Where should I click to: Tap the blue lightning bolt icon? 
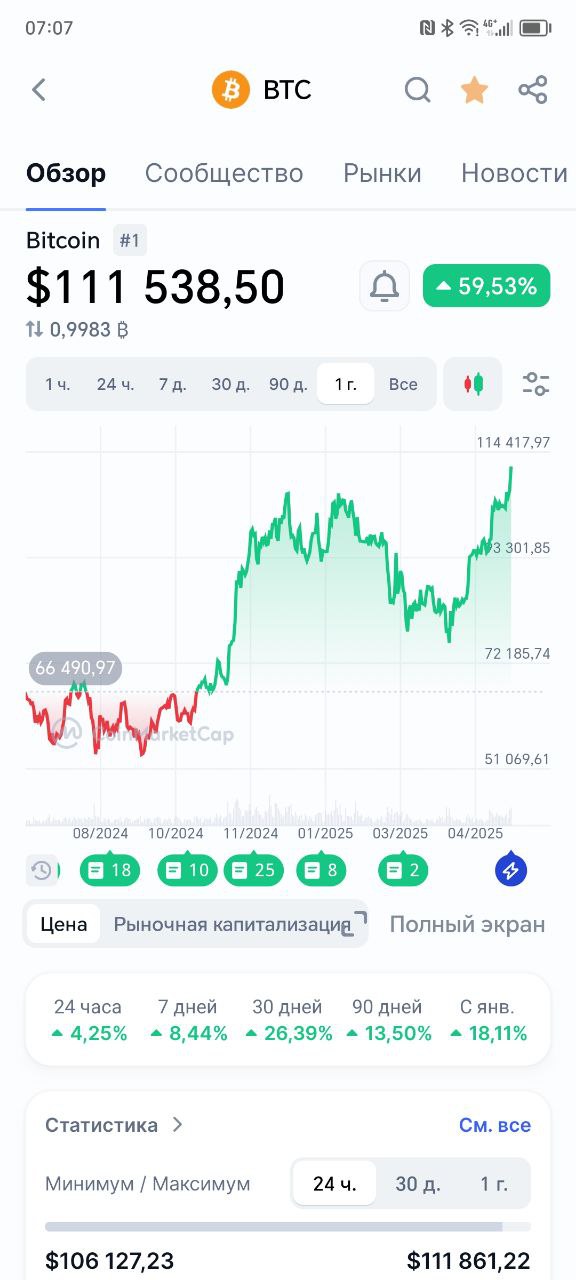[x=511, y=870]
